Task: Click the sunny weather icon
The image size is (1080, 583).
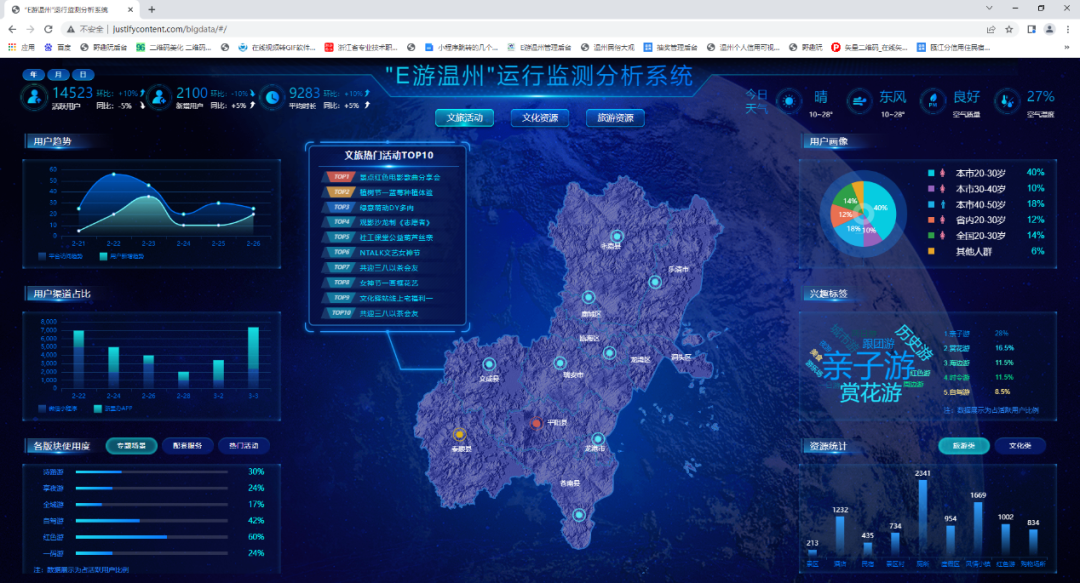Action: [790, 101]
